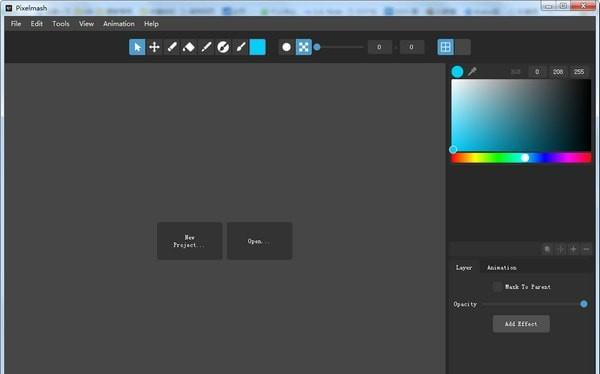Click the first icon of the layer list toolbar
Image resolution: width=600 pixels, height=374 pixels.
547,249
